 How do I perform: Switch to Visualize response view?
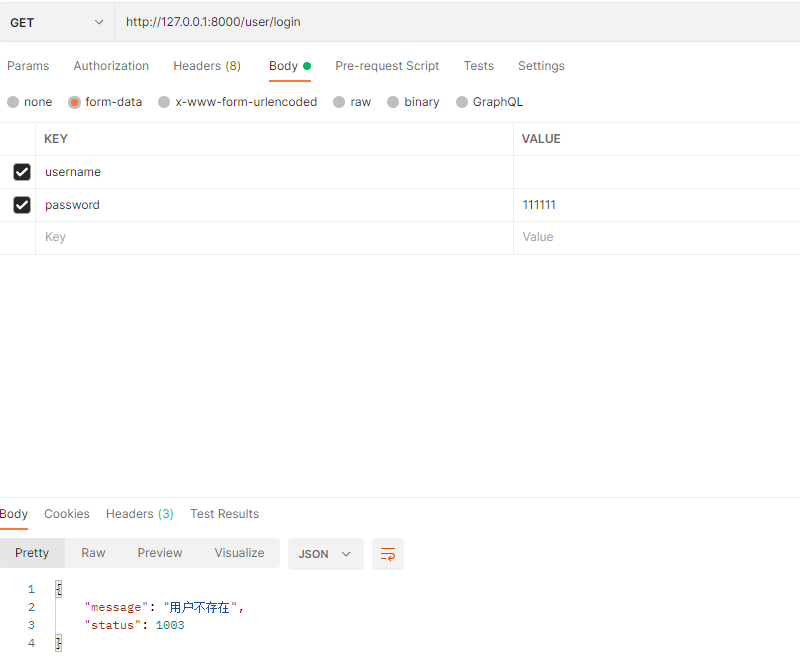[239, 553]
